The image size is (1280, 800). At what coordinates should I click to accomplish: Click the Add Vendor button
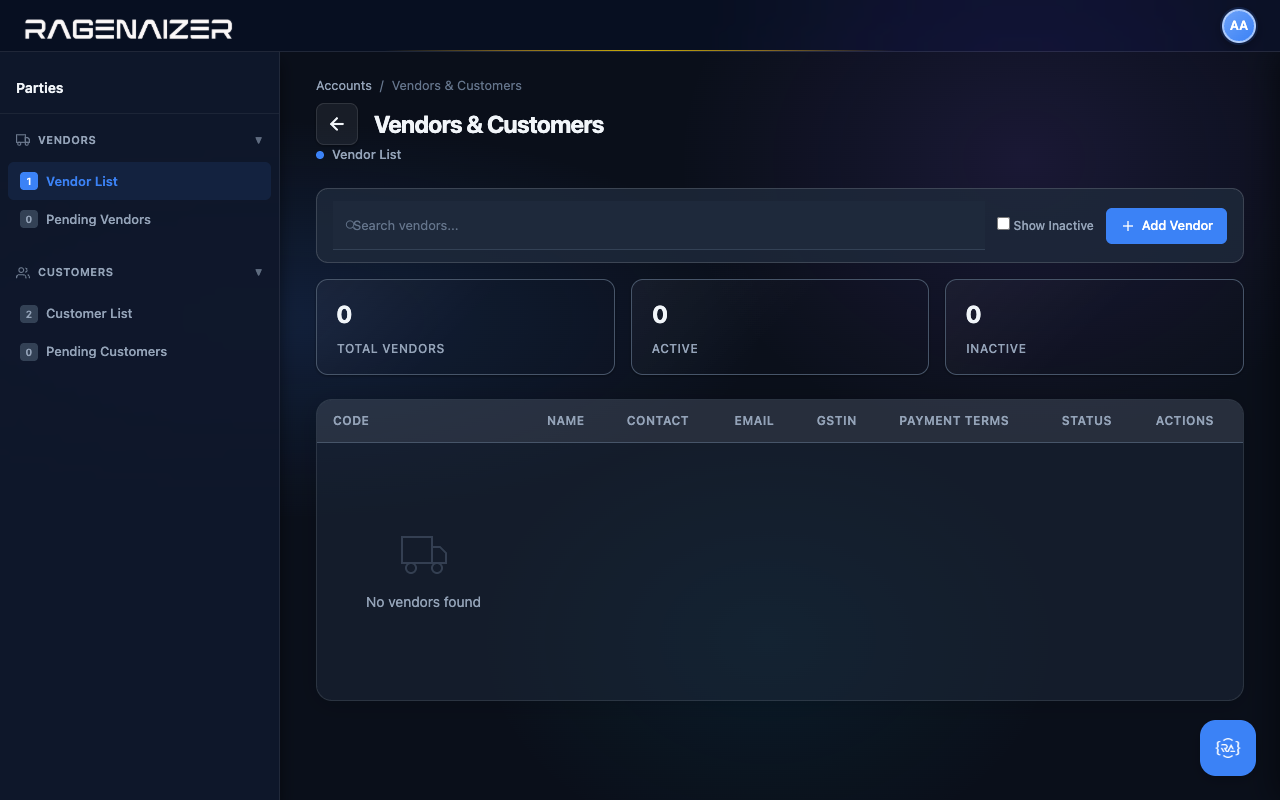[1166, 226]
